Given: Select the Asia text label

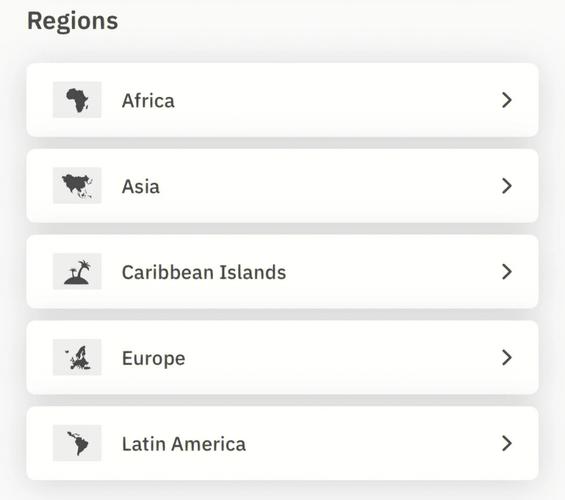Looking at the screenshot, I should pyautogui.click(x=141, y=186).
